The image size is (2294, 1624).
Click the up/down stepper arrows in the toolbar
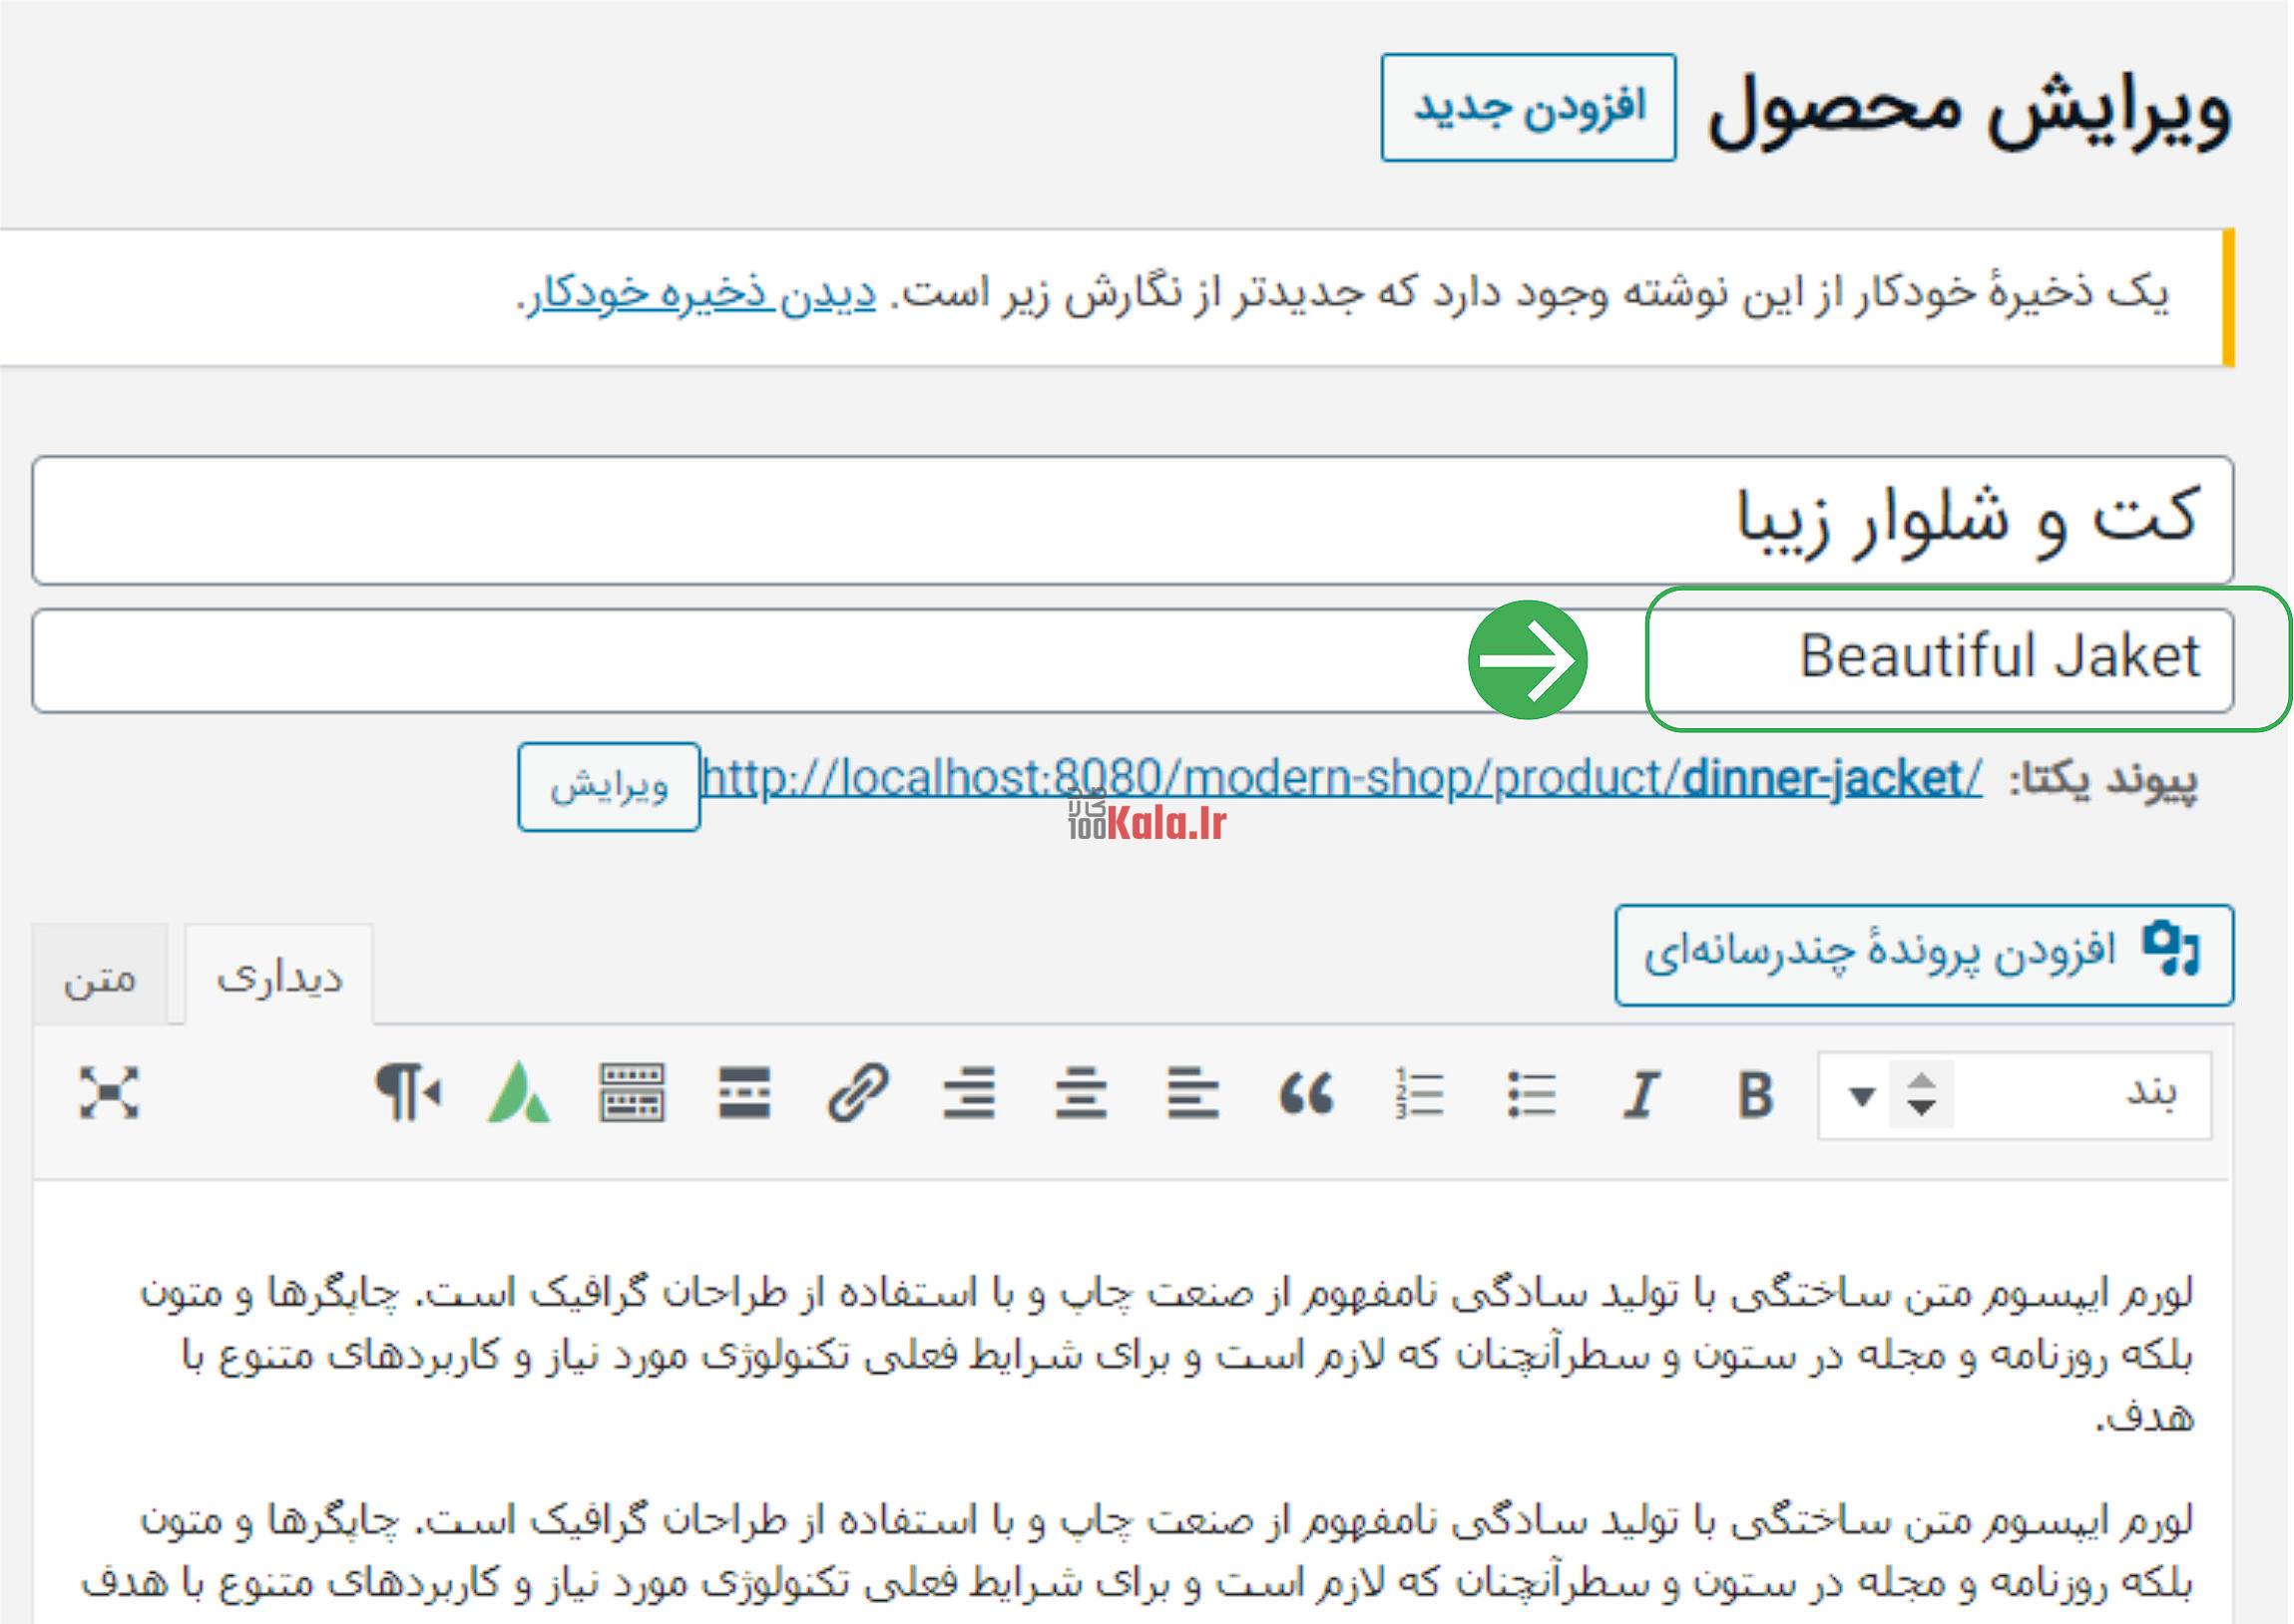click(1921, 1095)
